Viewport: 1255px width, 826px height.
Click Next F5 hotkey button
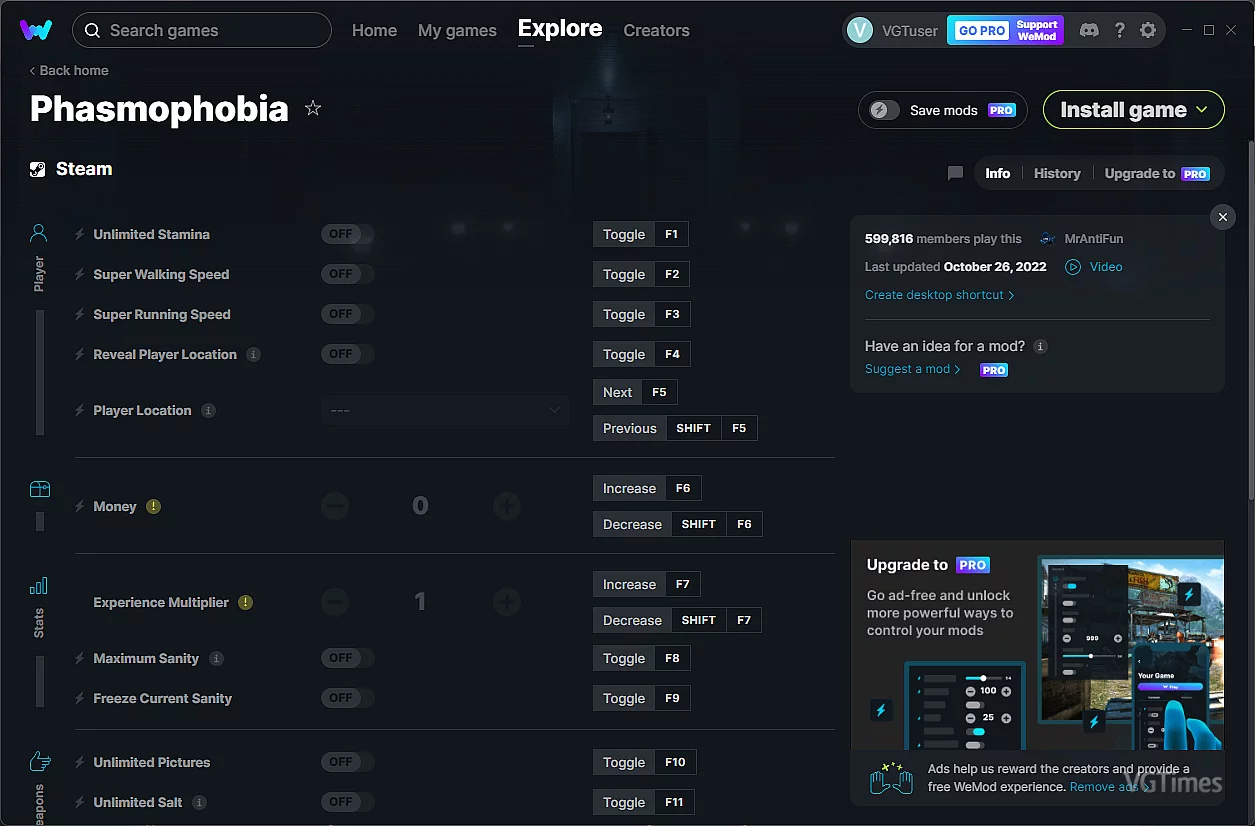tap(635, 392)
